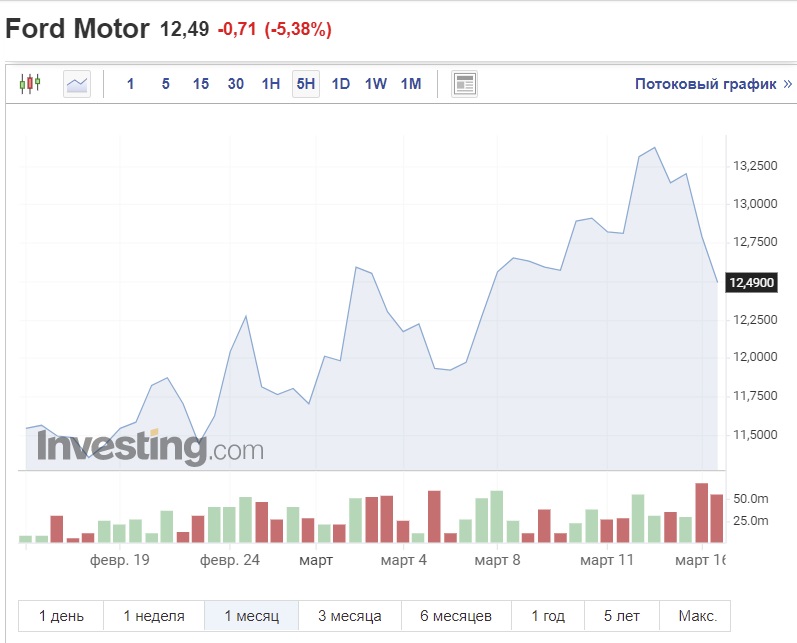
Task: Select the 5 лет range tab
Action: pyautogui.click(x=622, y=616)
